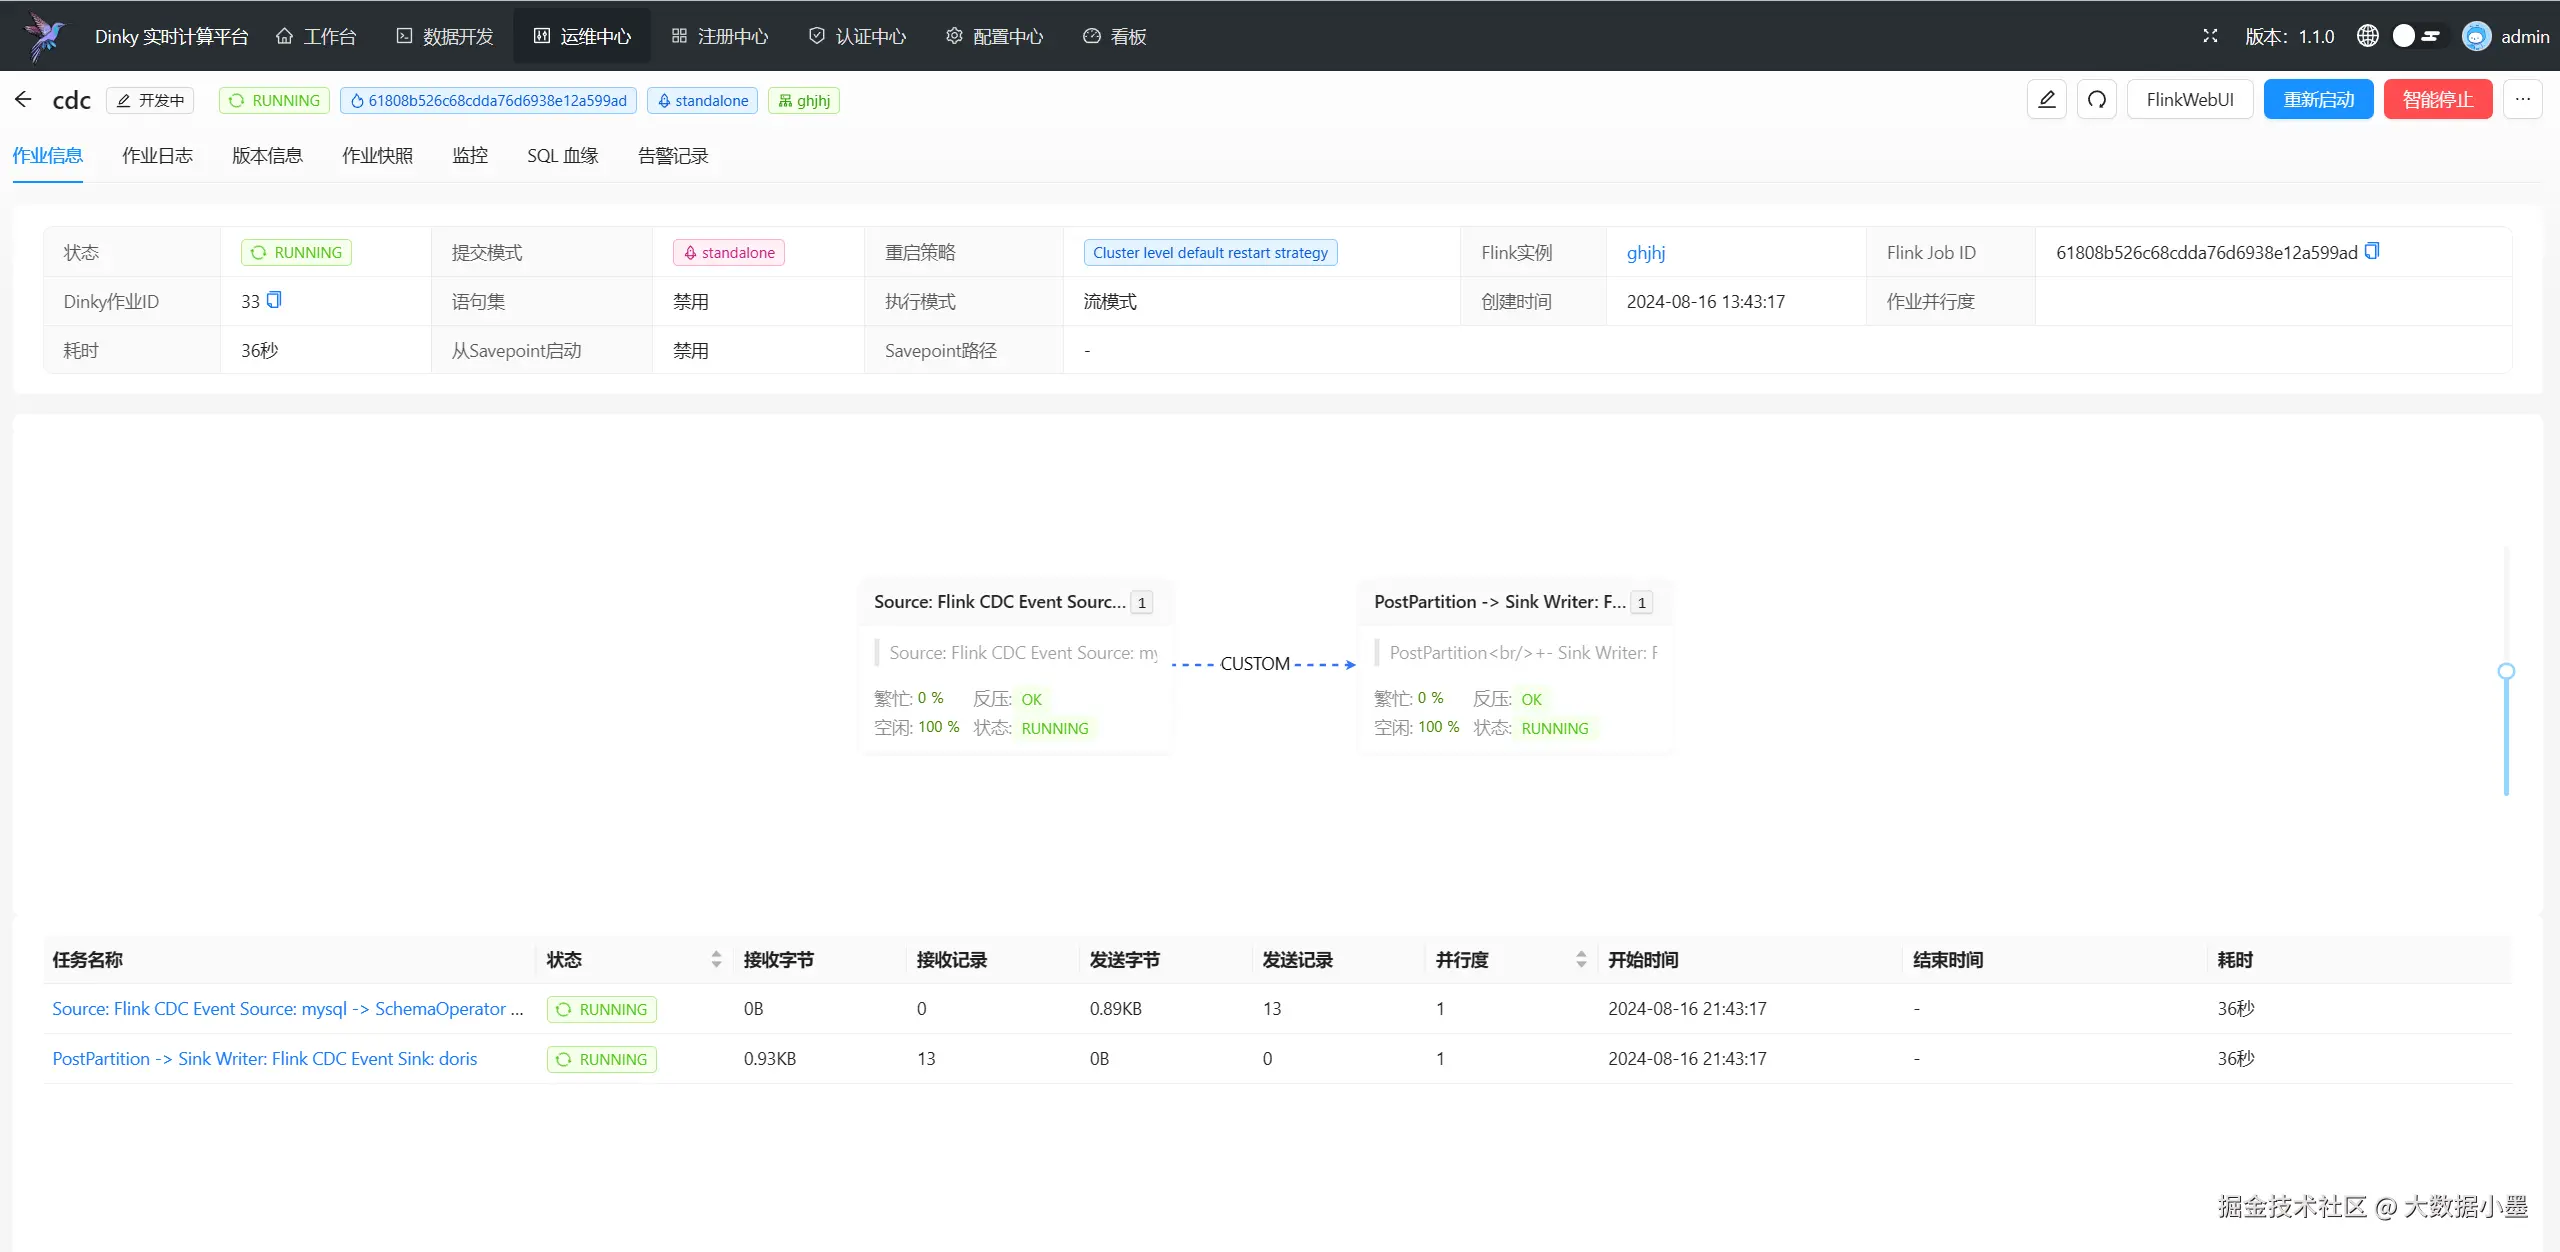Click the back arrow next to cdc

[23, 100]
